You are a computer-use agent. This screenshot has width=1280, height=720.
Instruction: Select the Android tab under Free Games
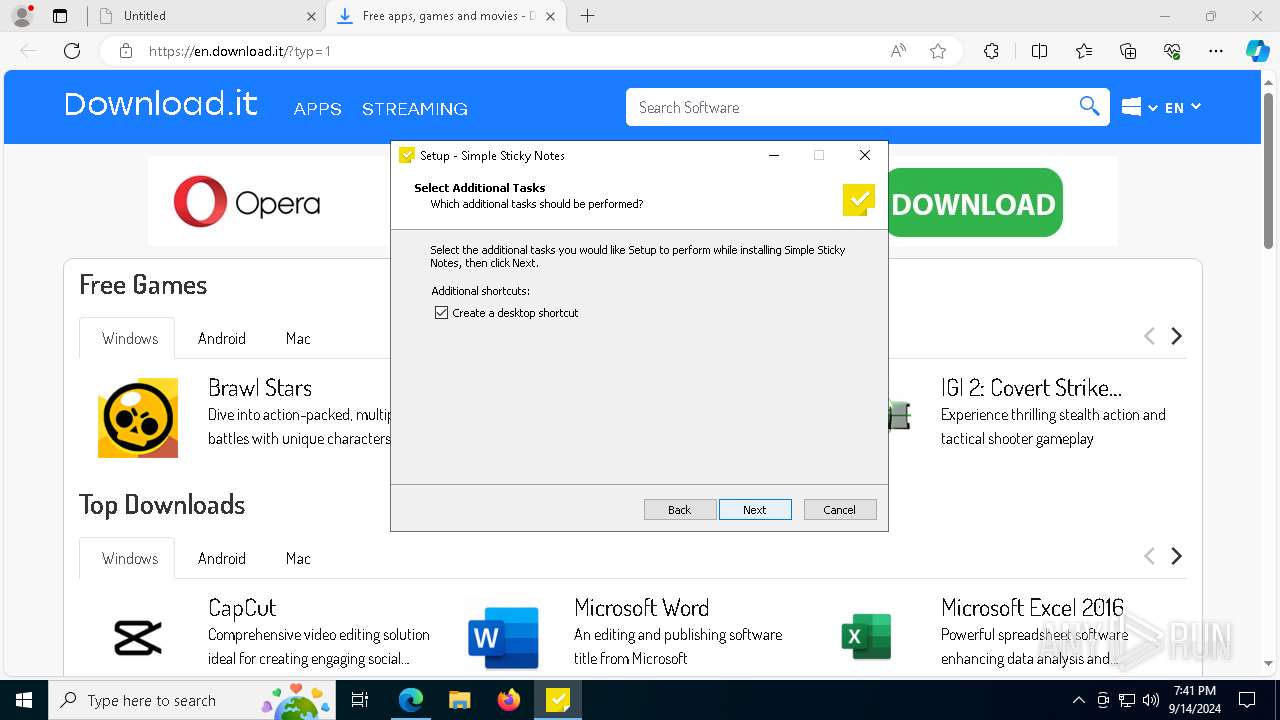(222, 338)
